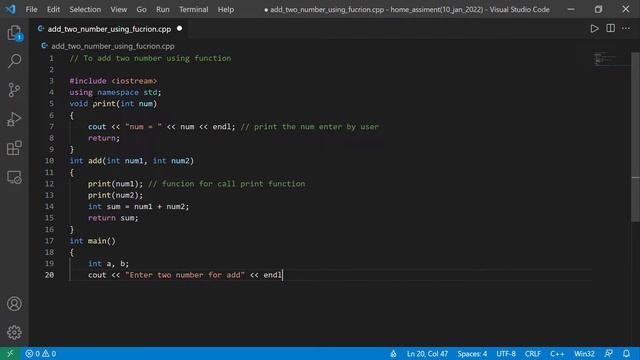
Task: Click the VS Code logo icon
Action: click(11, 9)
